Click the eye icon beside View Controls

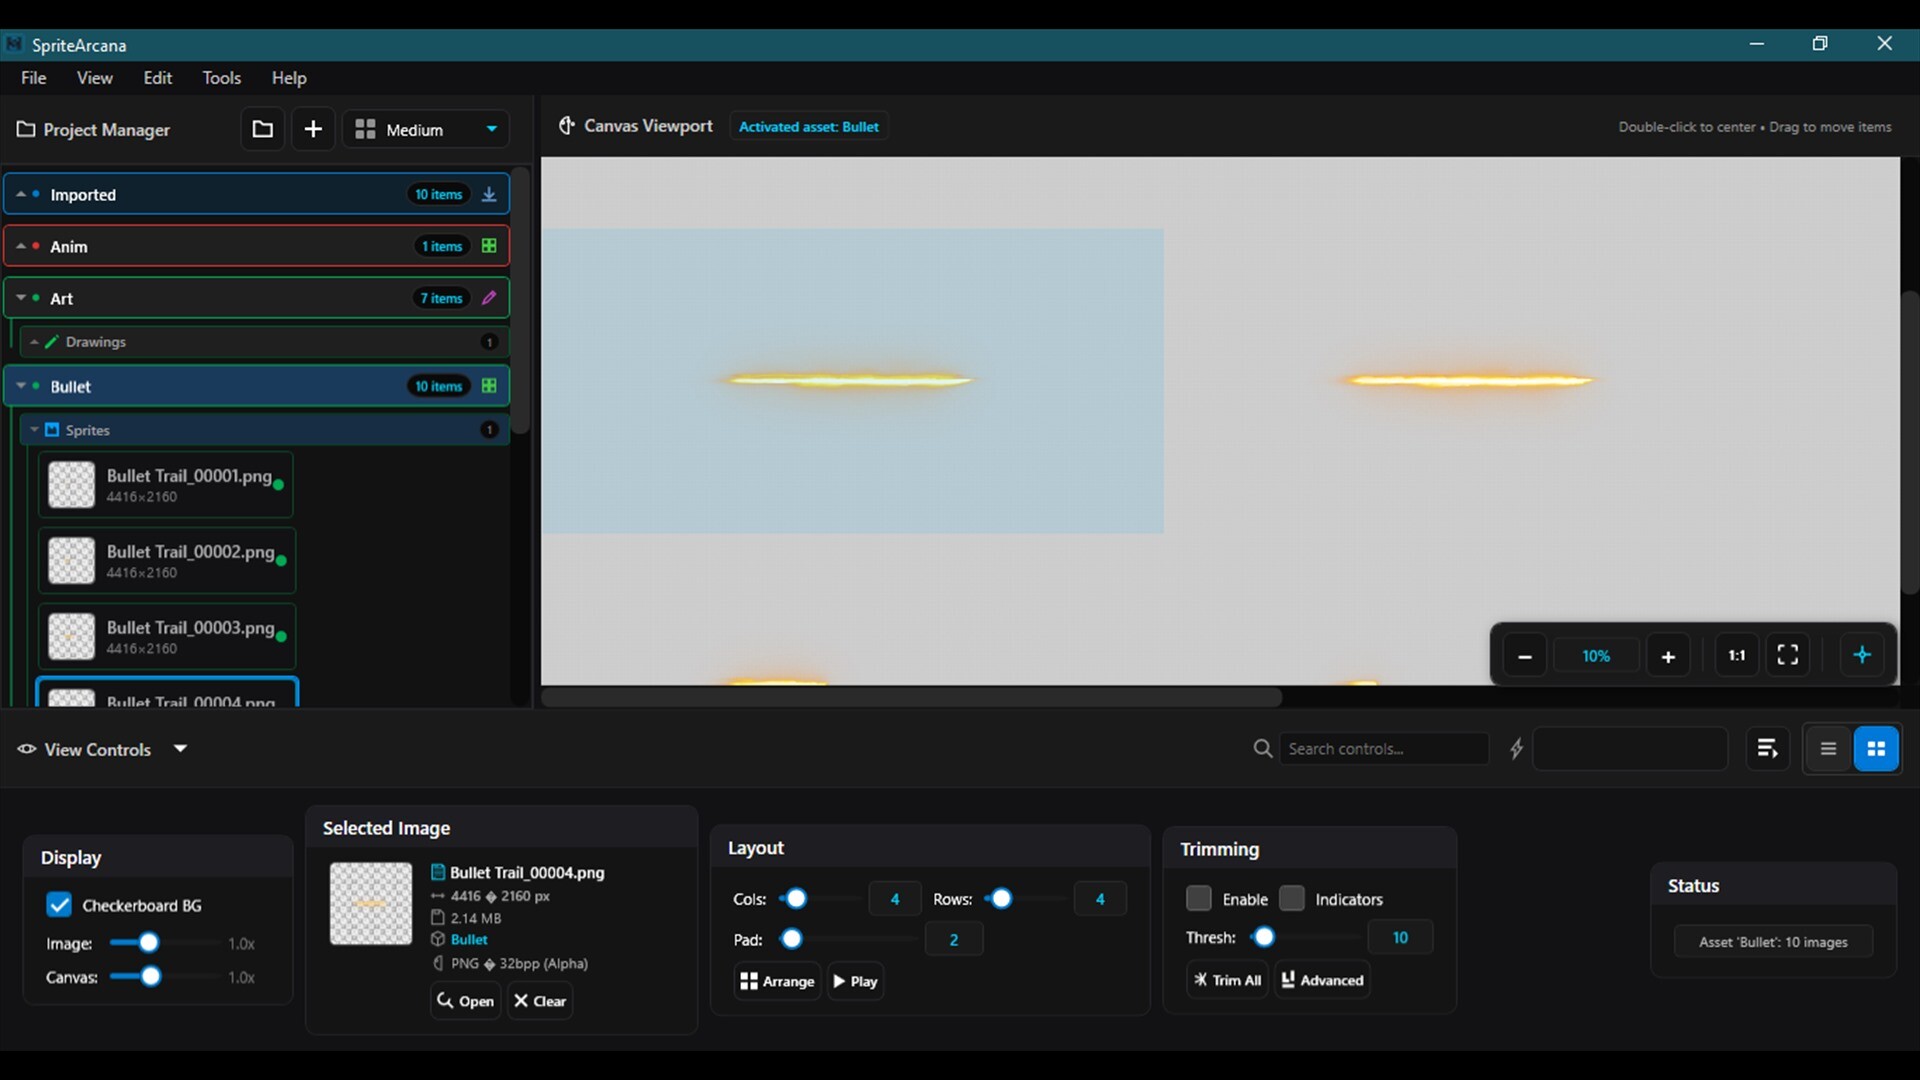click(27, 749)
